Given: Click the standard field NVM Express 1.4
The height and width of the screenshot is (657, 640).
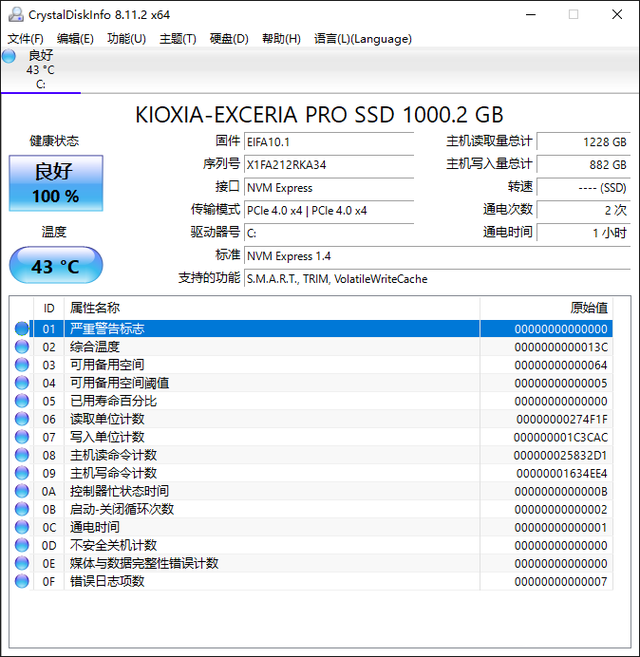Looking at the screenshot, I should pos(438,256).
